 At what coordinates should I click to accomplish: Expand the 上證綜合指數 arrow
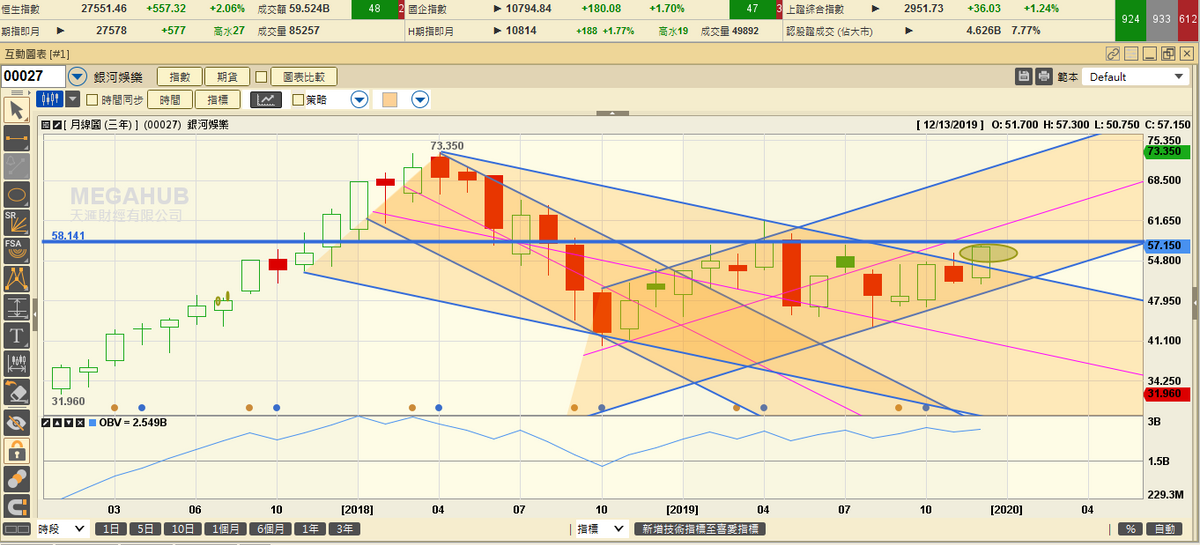pos(876,9)
